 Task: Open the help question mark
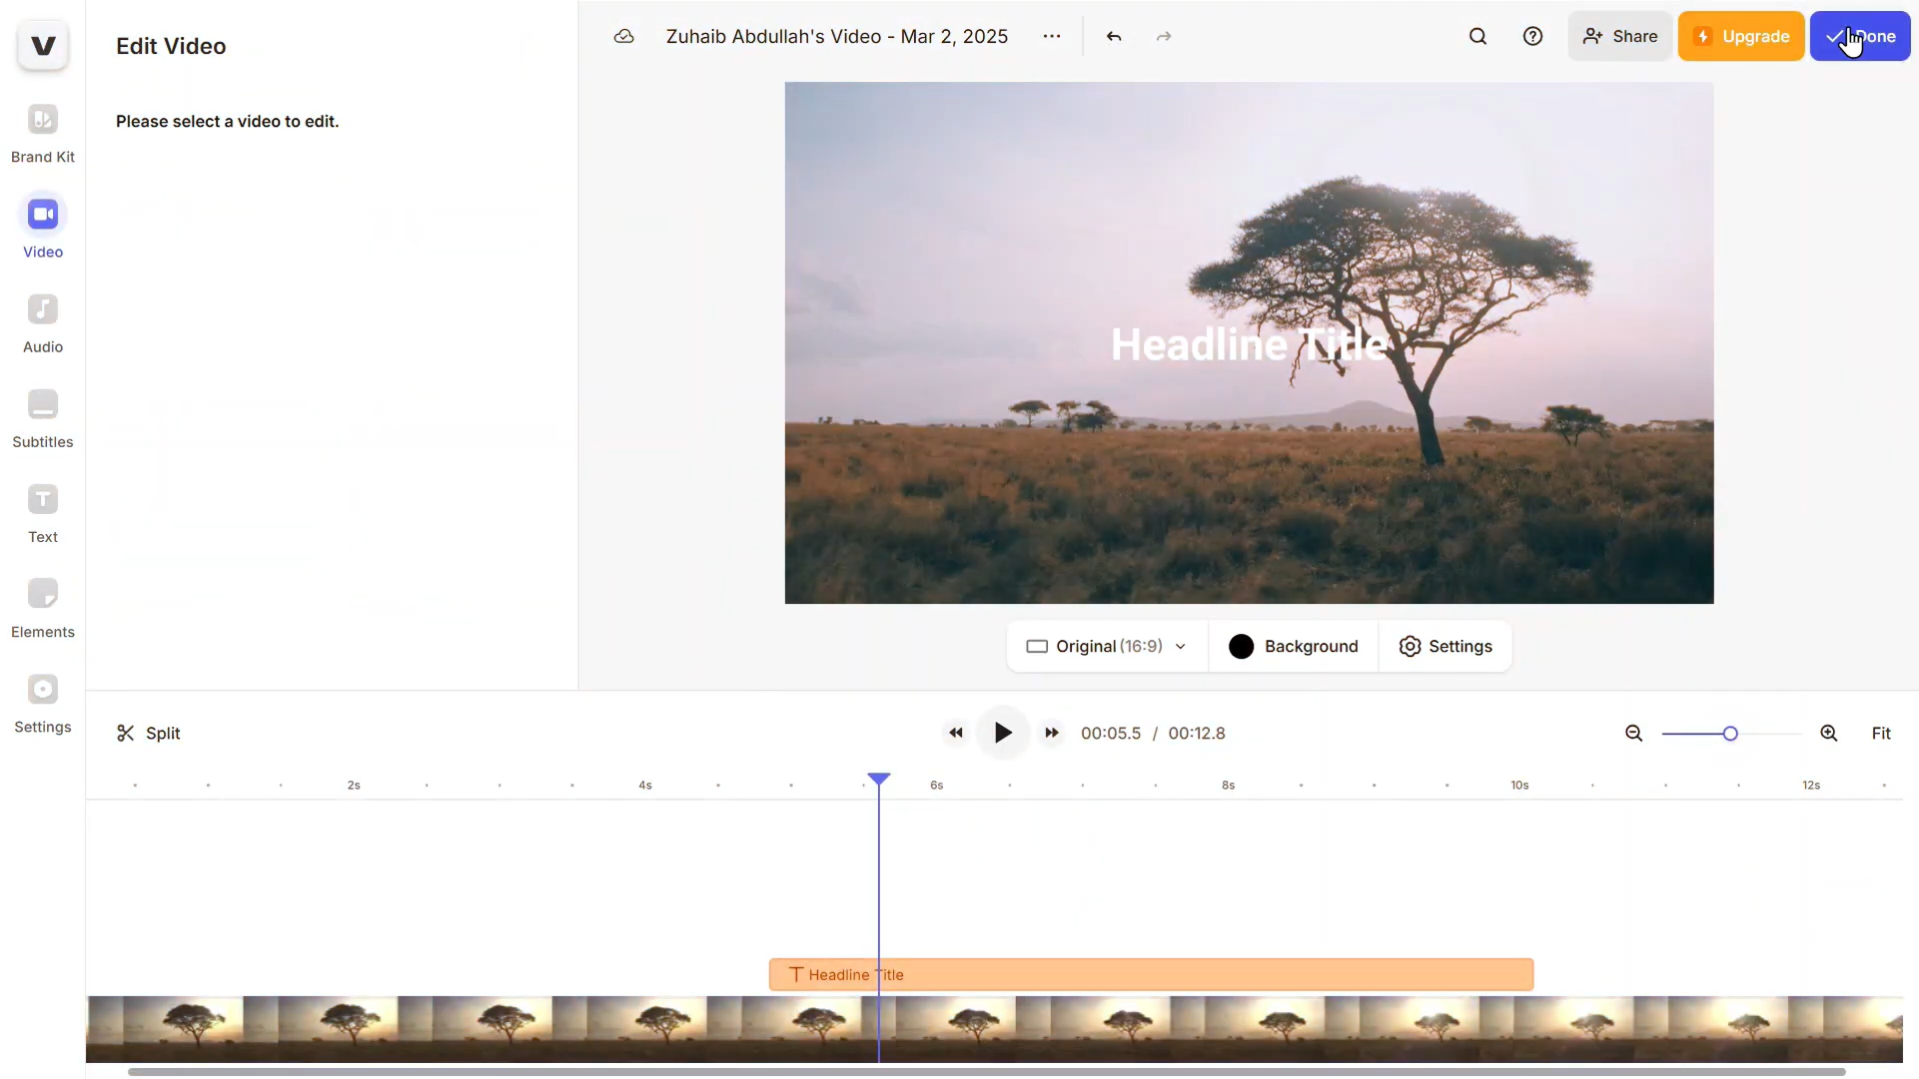tap(1533, 36)
